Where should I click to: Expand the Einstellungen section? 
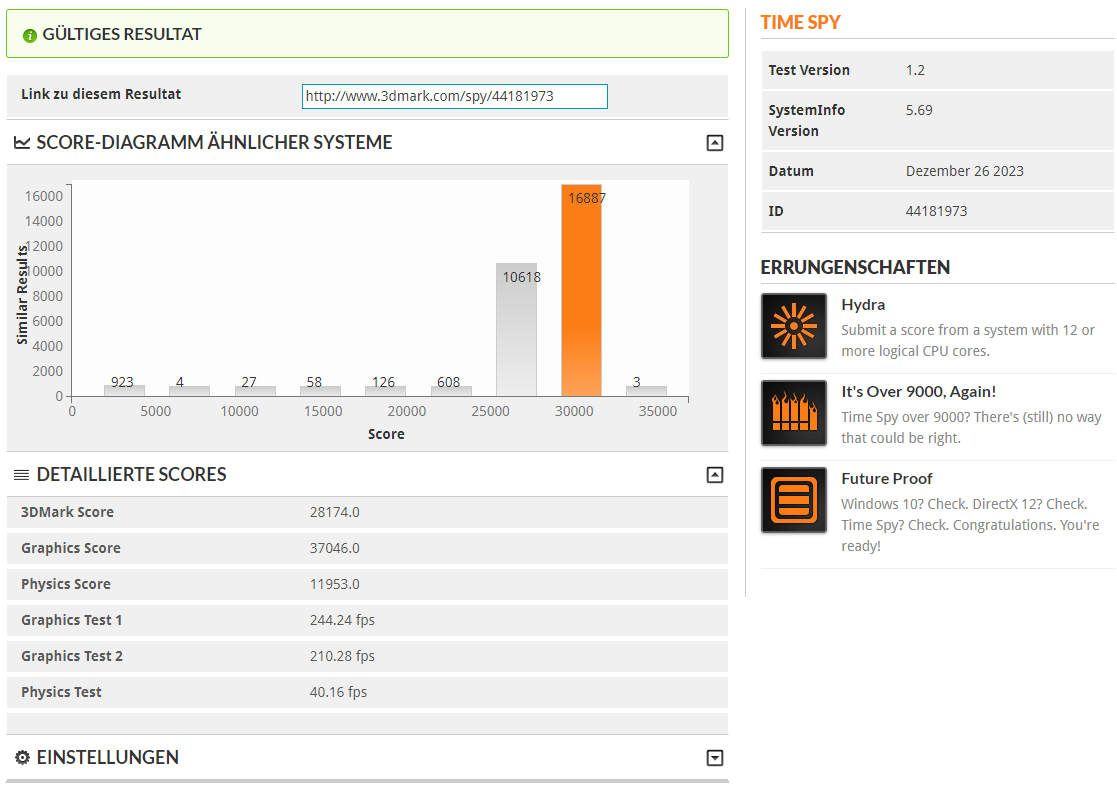(x=715, y=758)
